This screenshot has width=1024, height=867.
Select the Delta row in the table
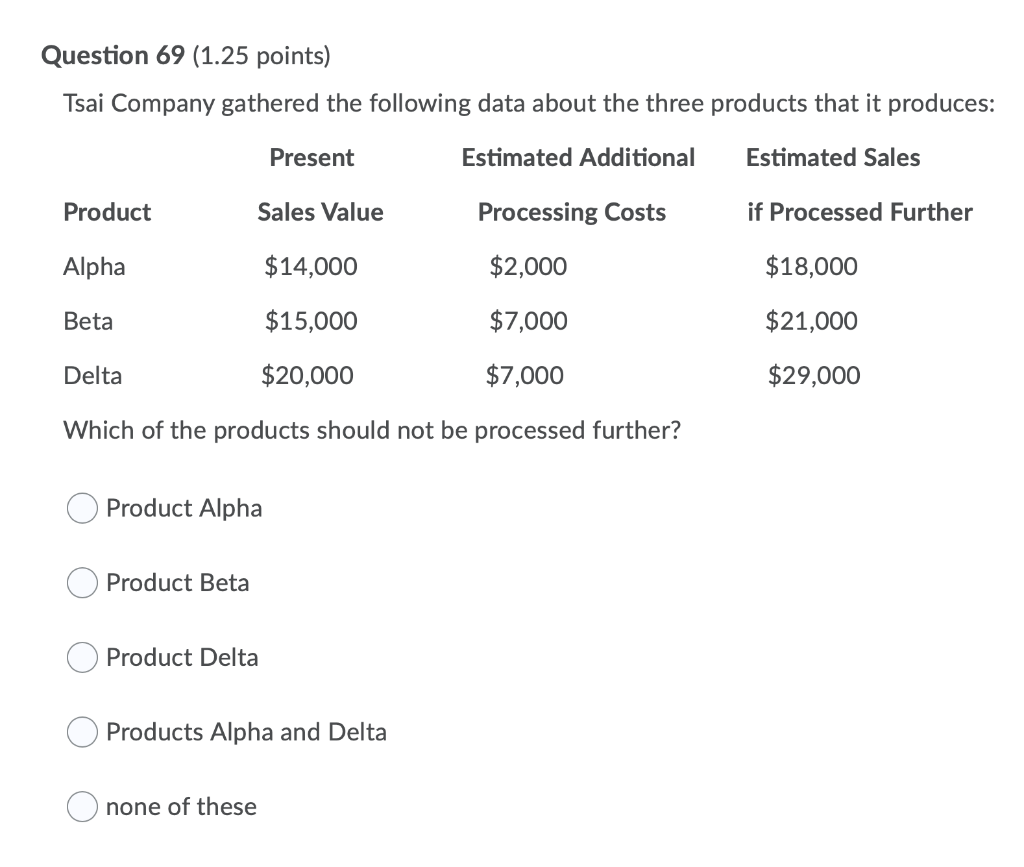tap(93, 375)
